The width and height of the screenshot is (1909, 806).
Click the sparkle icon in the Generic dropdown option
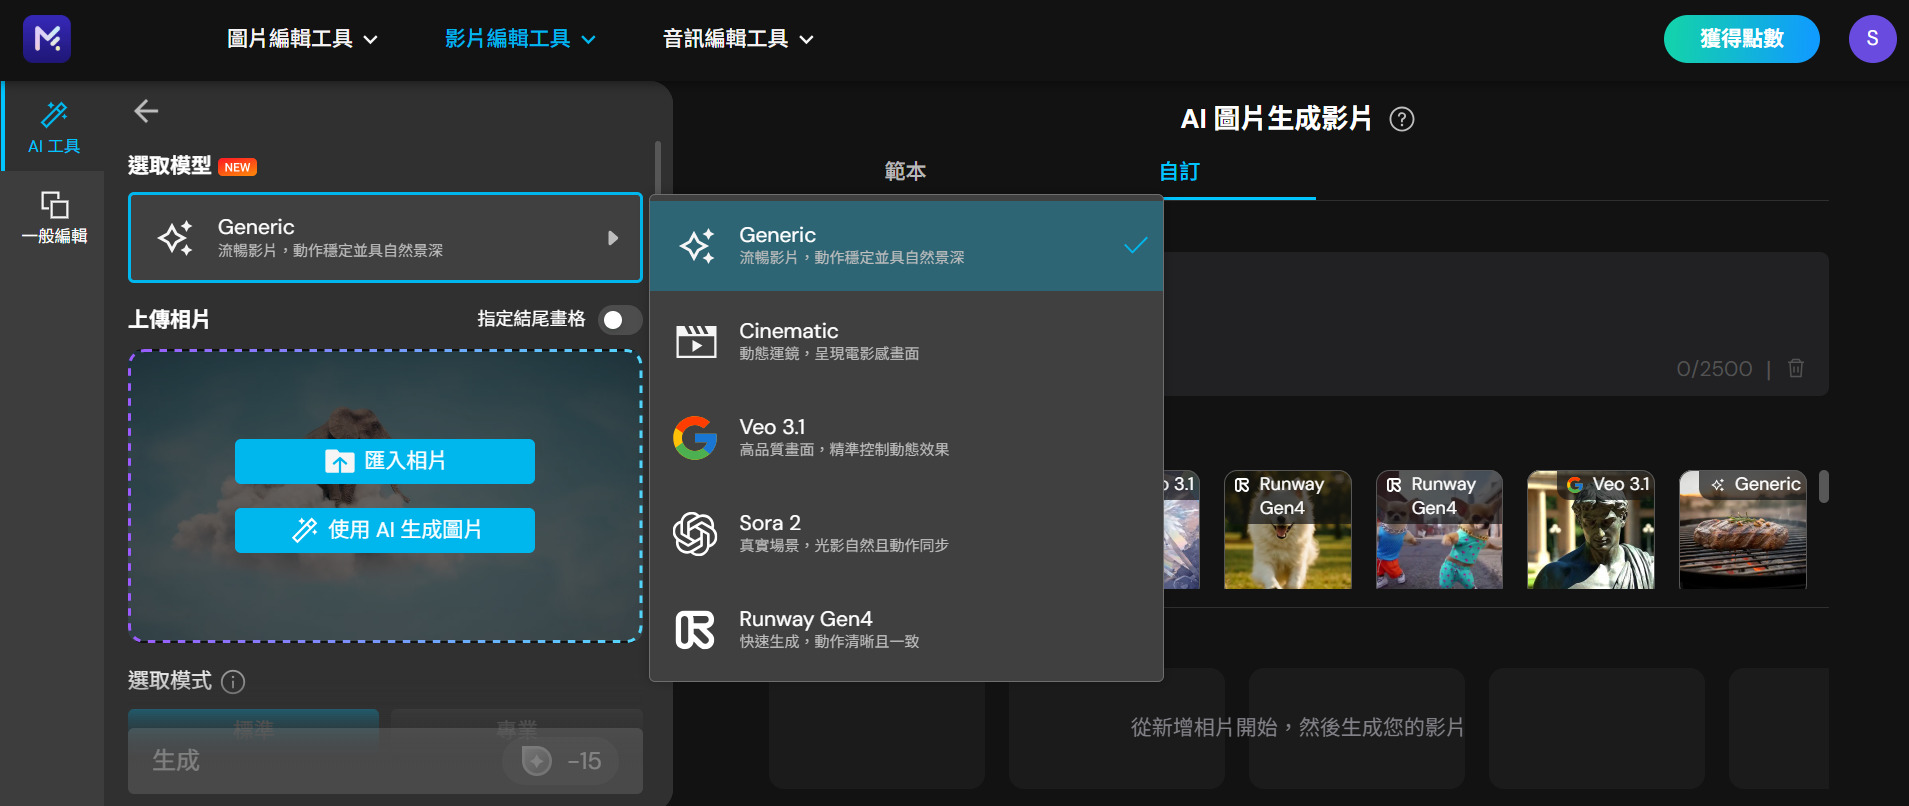[x=697, y=245]
